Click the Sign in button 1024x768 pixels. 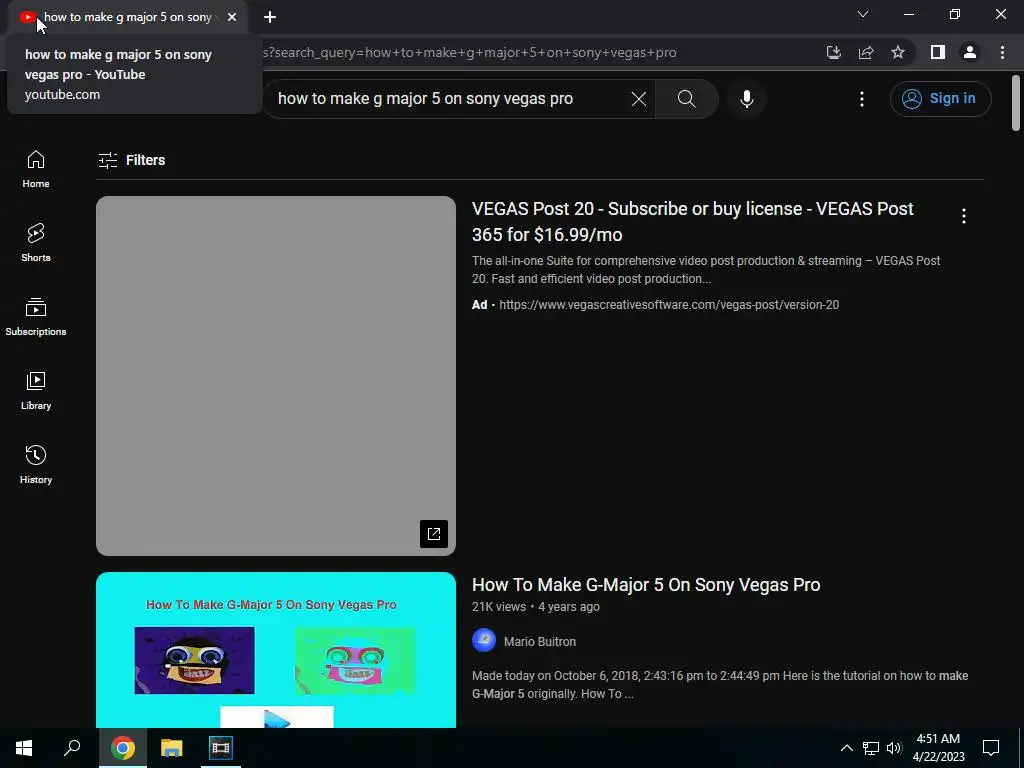pos(940,99)
